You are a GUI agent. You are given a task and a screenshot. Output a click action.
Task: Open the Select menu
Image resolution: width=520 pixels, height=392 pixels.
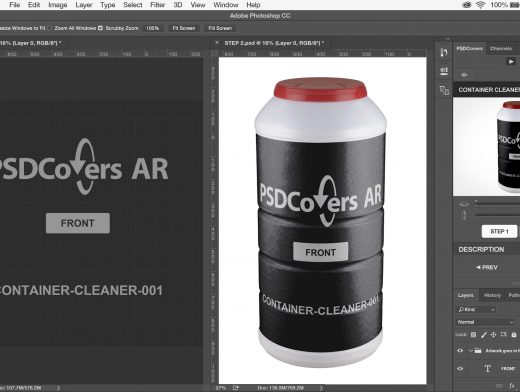click(x=133, y=5)
